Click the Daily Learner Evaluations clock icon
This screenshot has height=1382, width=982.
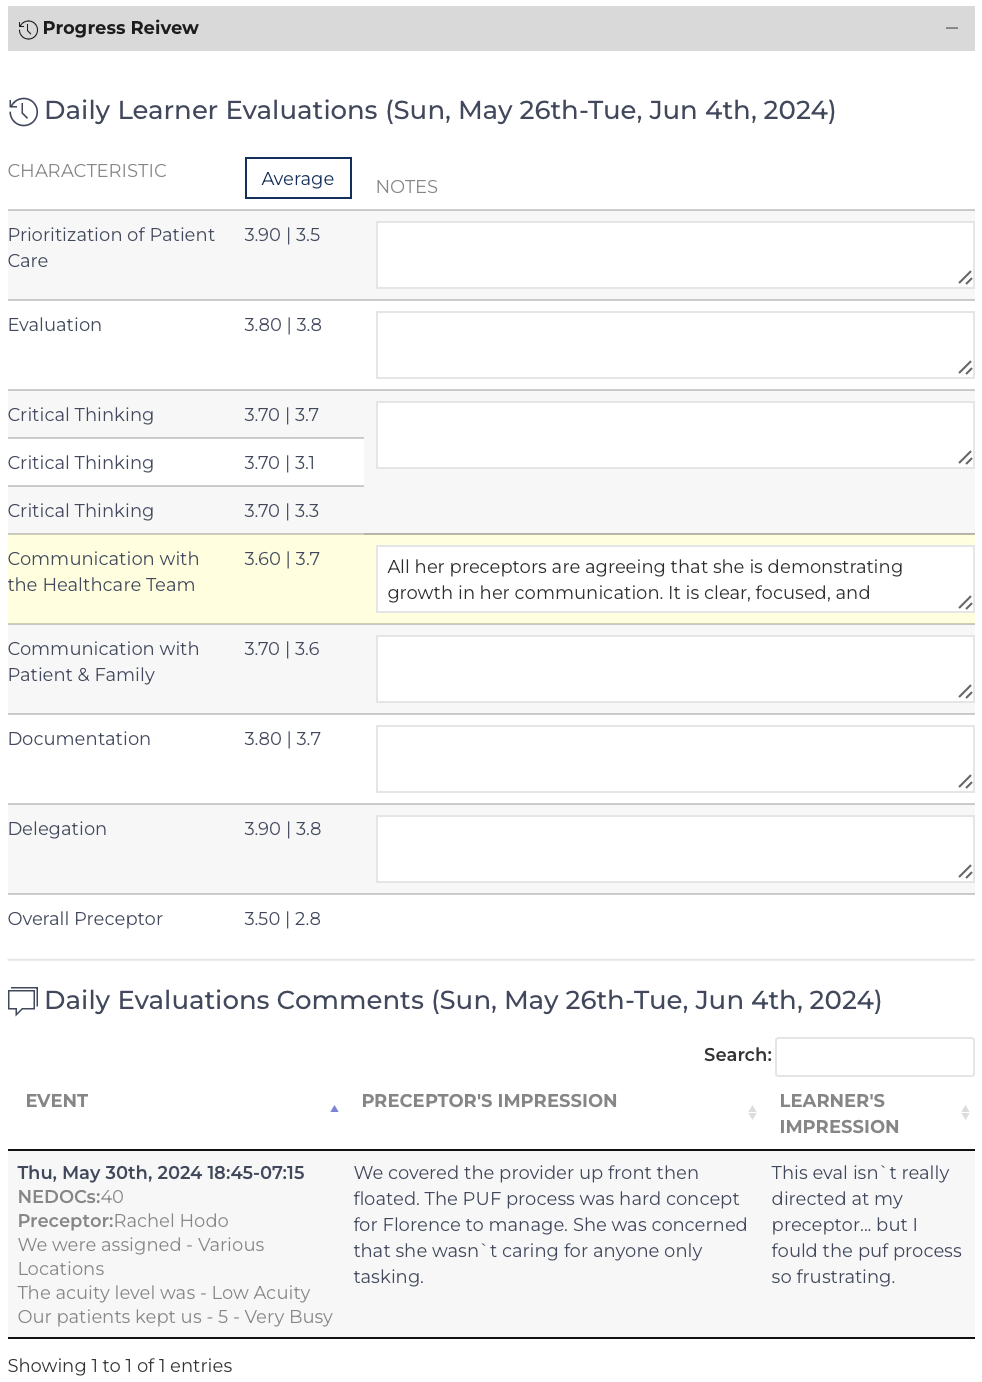(23, 111)
